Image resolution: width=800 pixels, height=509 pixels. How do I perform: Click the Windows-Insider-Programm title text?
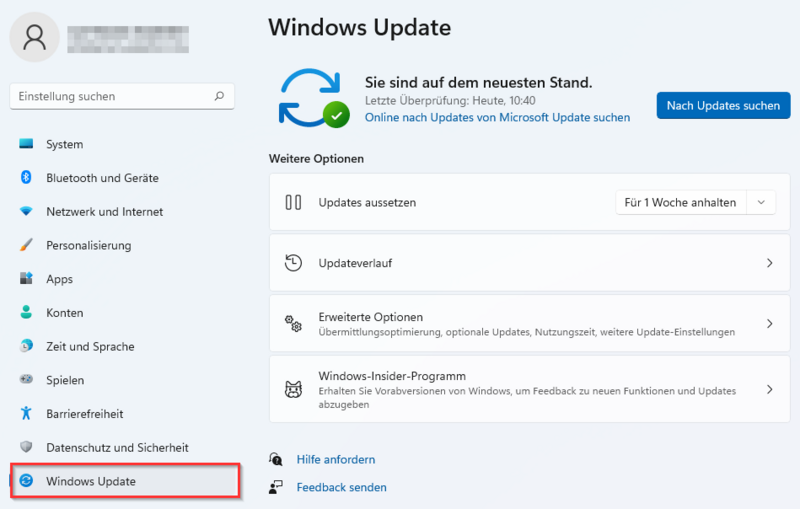pyautogui.click(x=392, y=376)
